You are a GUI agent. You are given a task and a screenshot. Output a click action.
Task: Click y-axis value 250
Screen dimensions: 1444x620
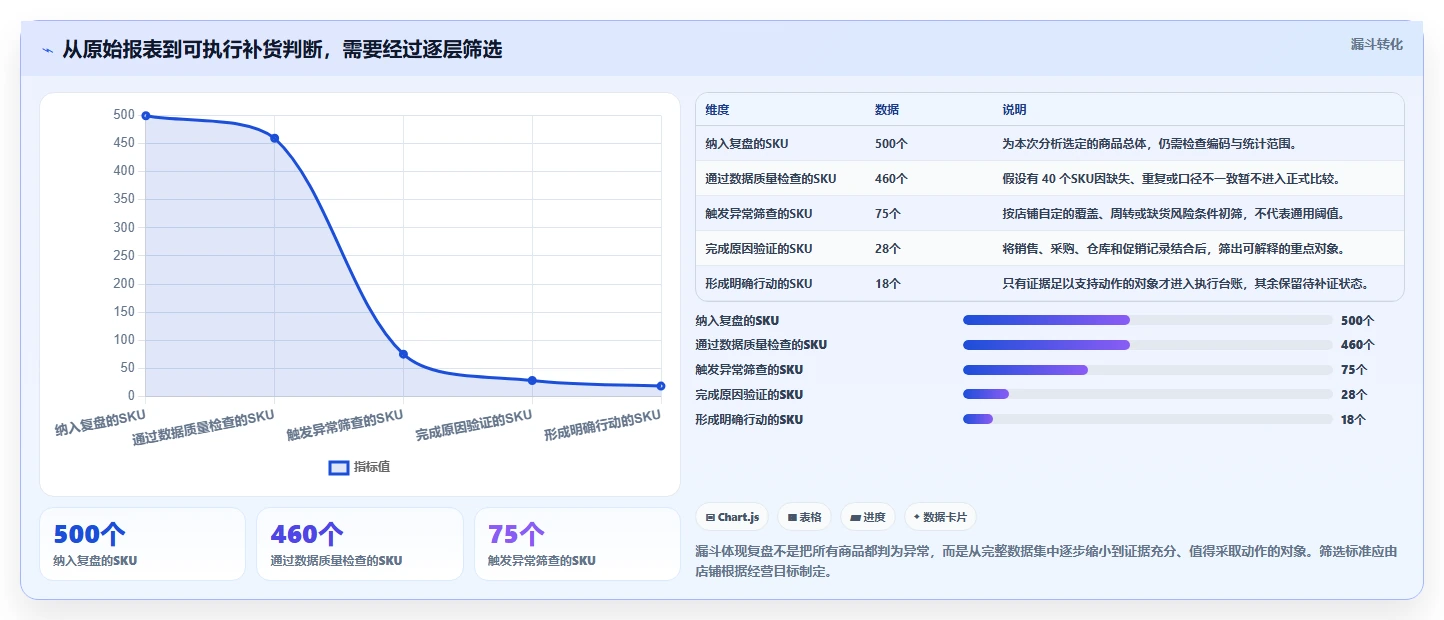pyautogui.click(x=124, y=256)
